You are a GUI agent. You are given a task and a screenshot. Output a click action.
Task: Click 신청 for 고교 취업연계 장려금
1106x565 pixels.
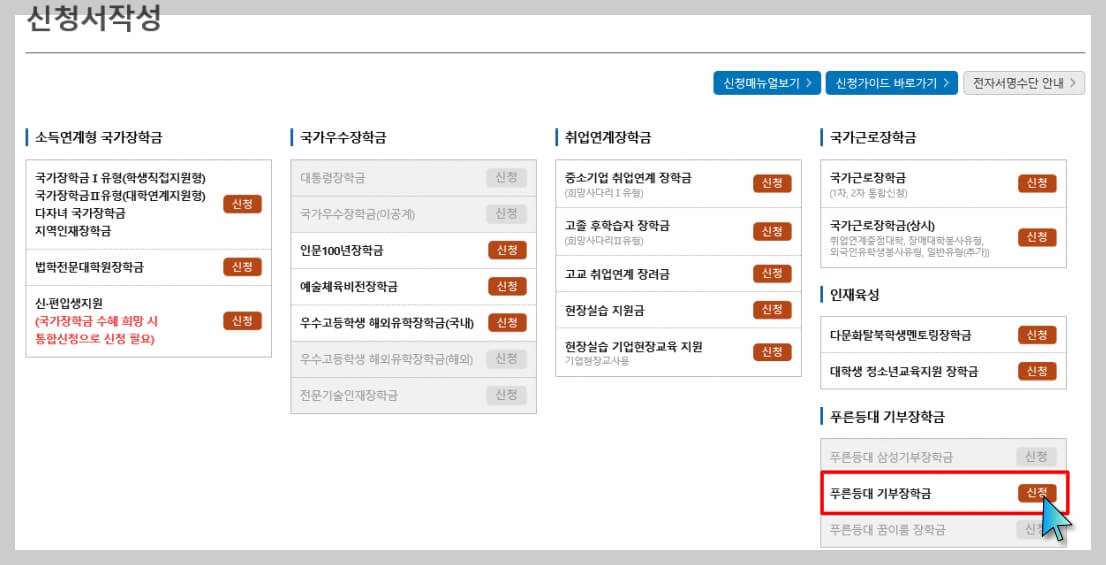pos(772,274)
